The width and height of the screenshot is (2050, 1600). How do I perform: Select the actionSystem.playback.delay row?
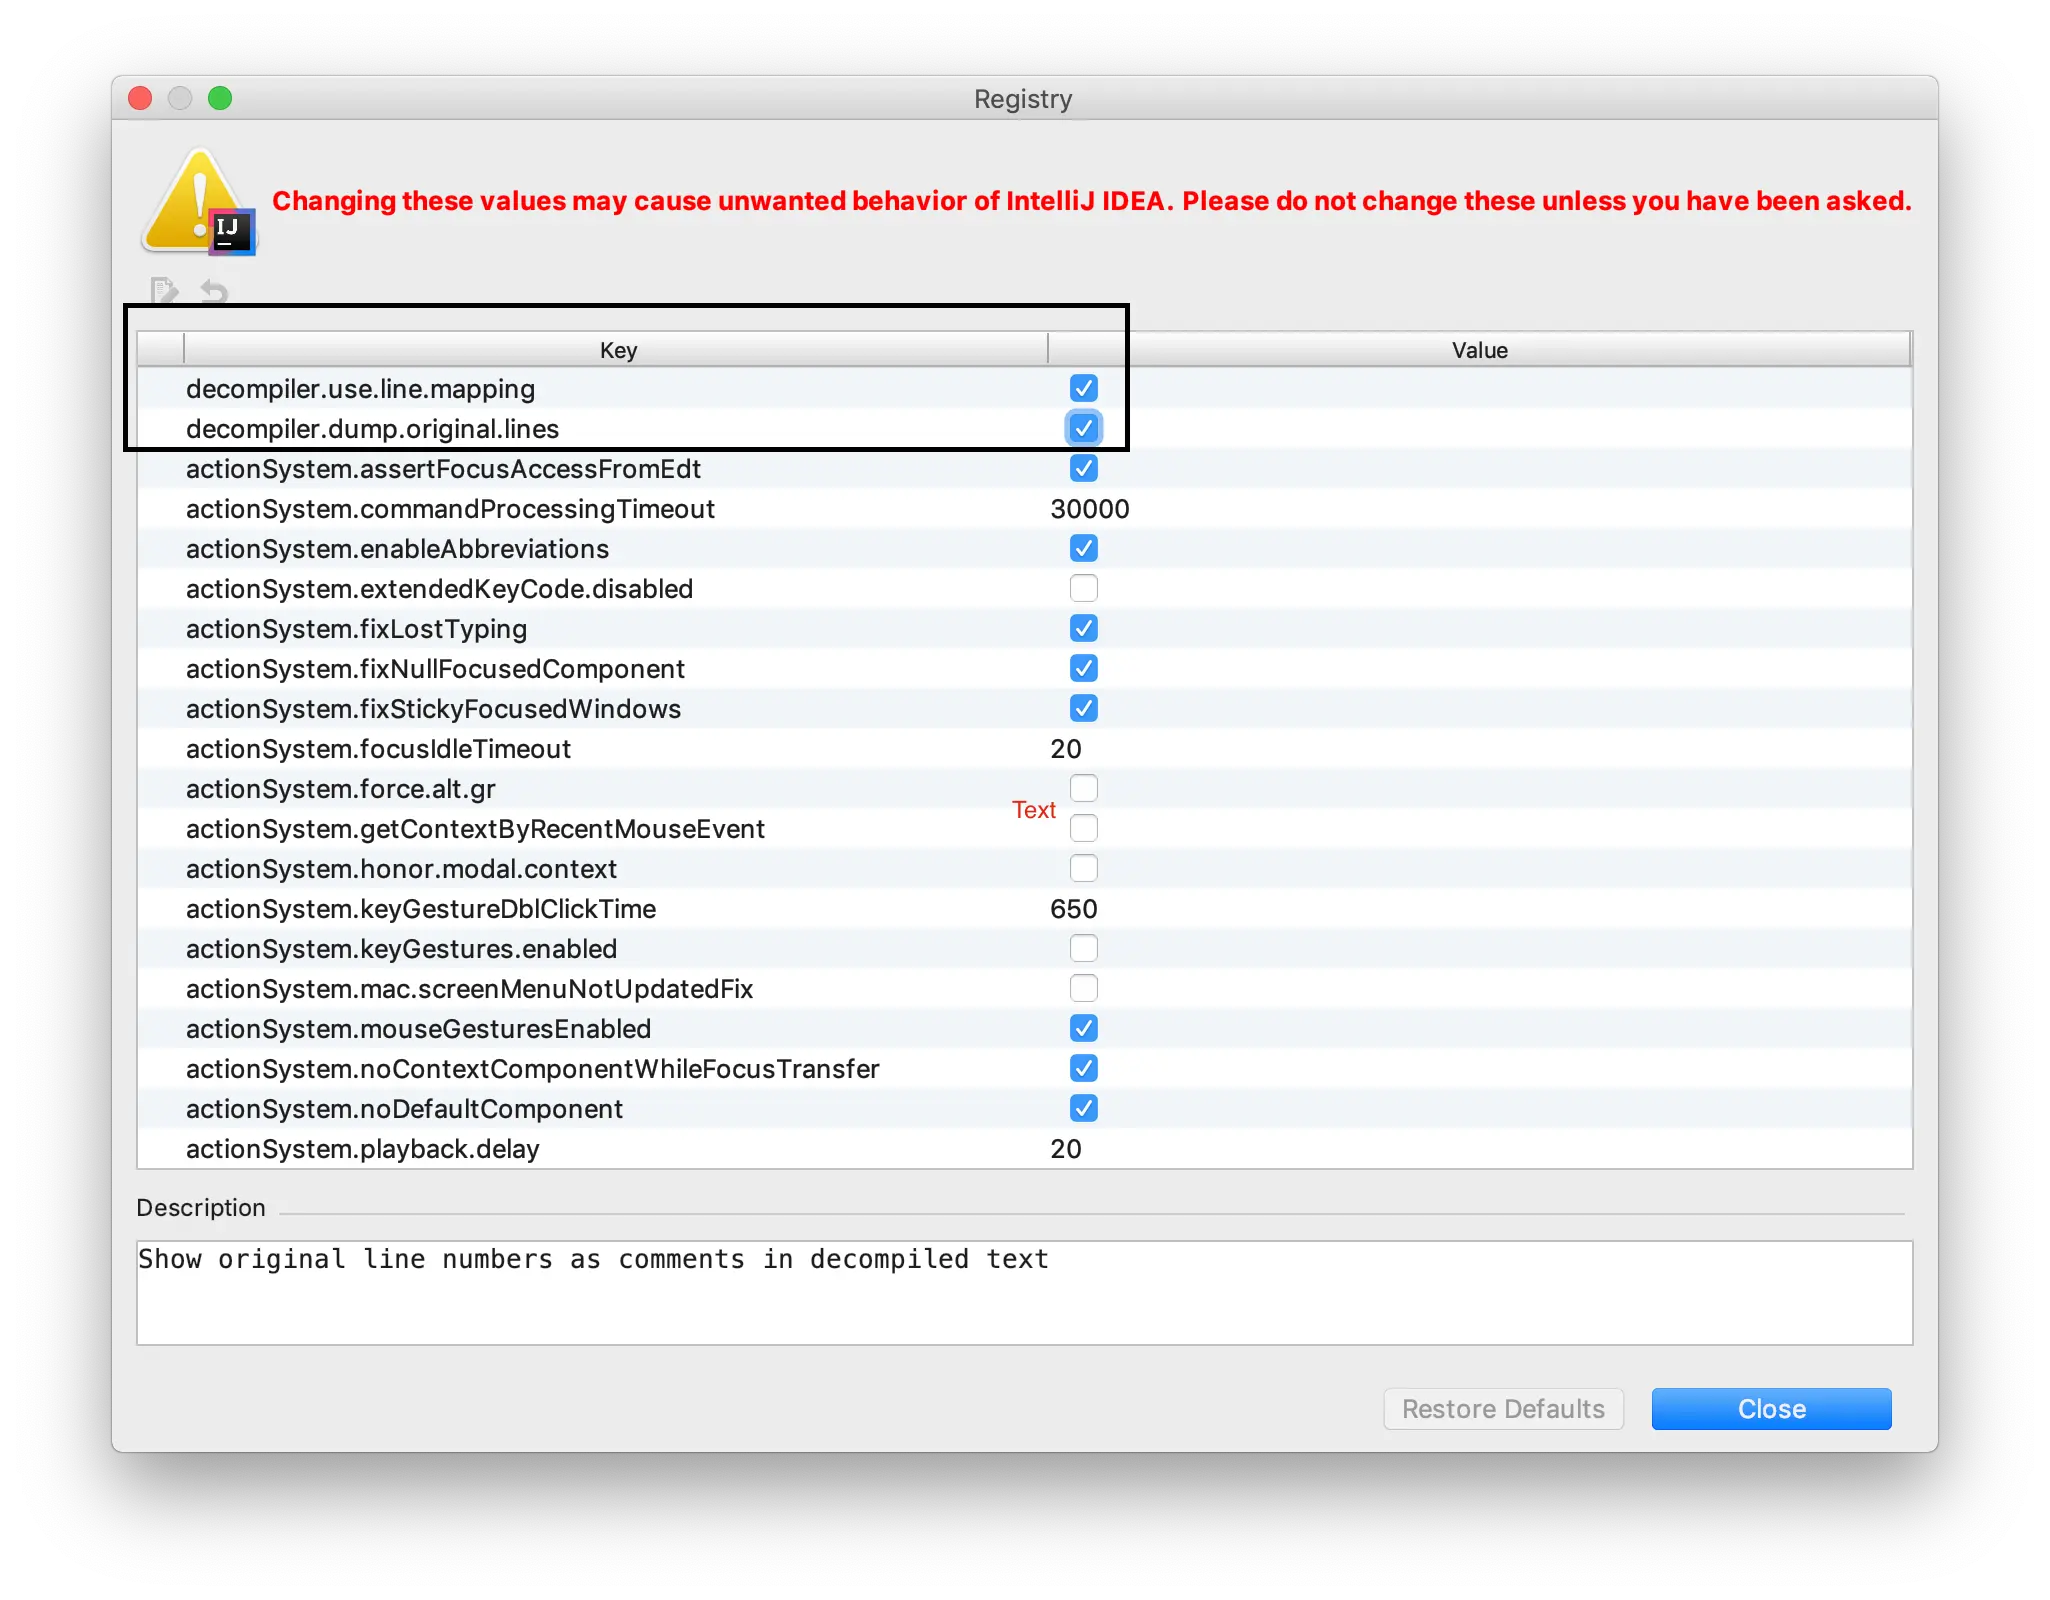click(x=362, y=1149)
